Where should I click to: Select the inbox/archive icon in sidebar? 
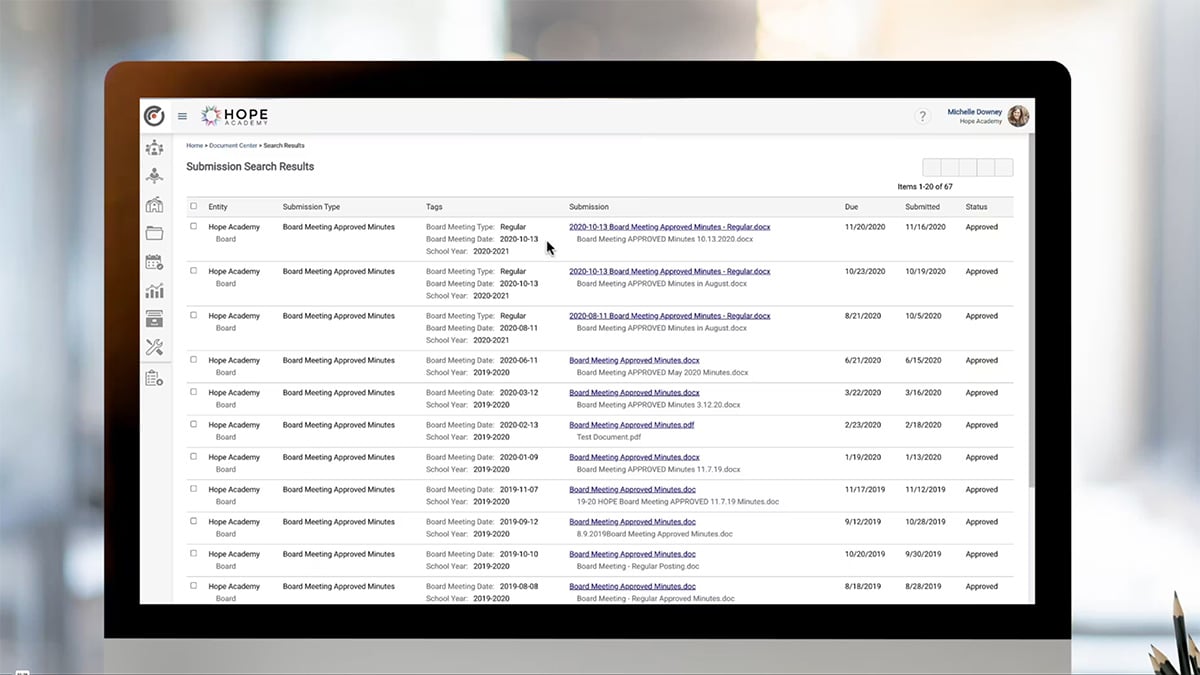pyautogui.click(x=155, y=319)
